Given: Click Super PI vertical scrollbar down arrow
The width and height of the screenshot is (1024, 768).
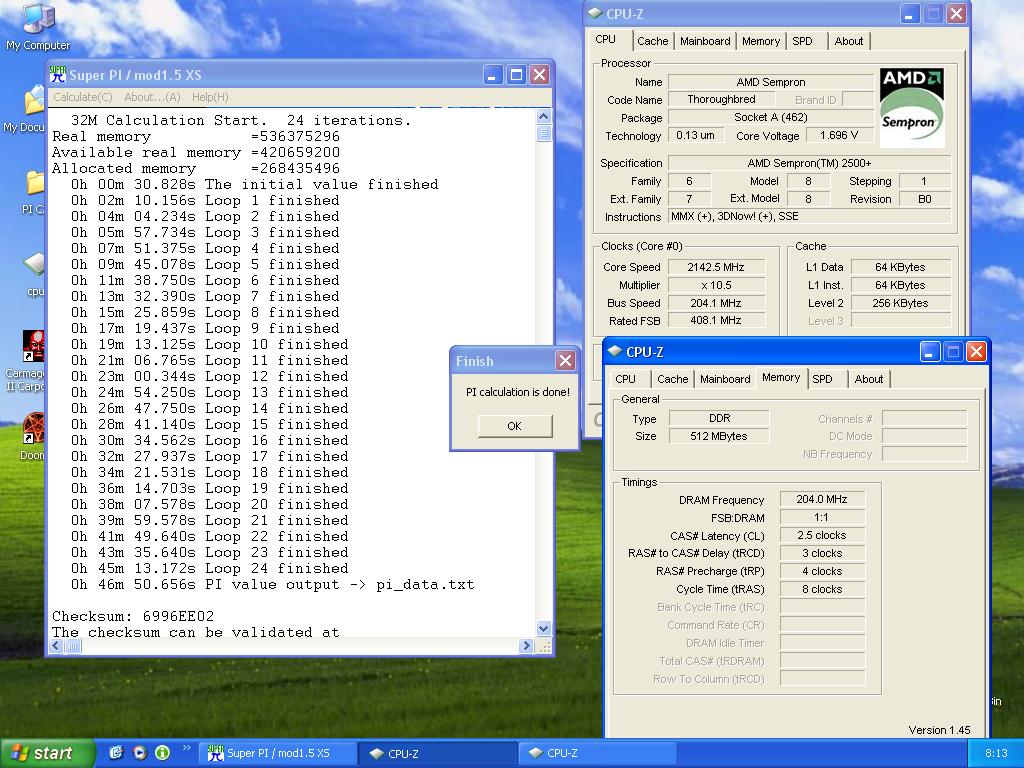Looking at the screenshot, I should pos(543,629).
